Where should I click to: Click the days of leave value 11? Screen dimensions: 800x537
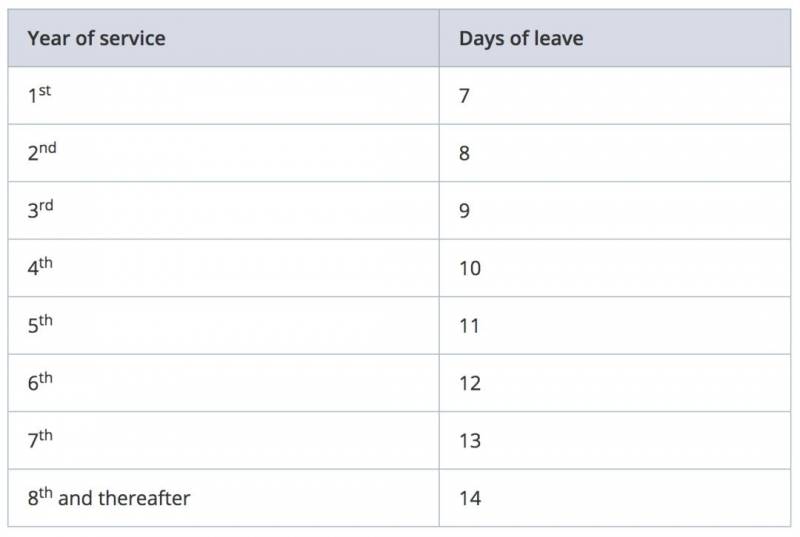pos(470,326)
